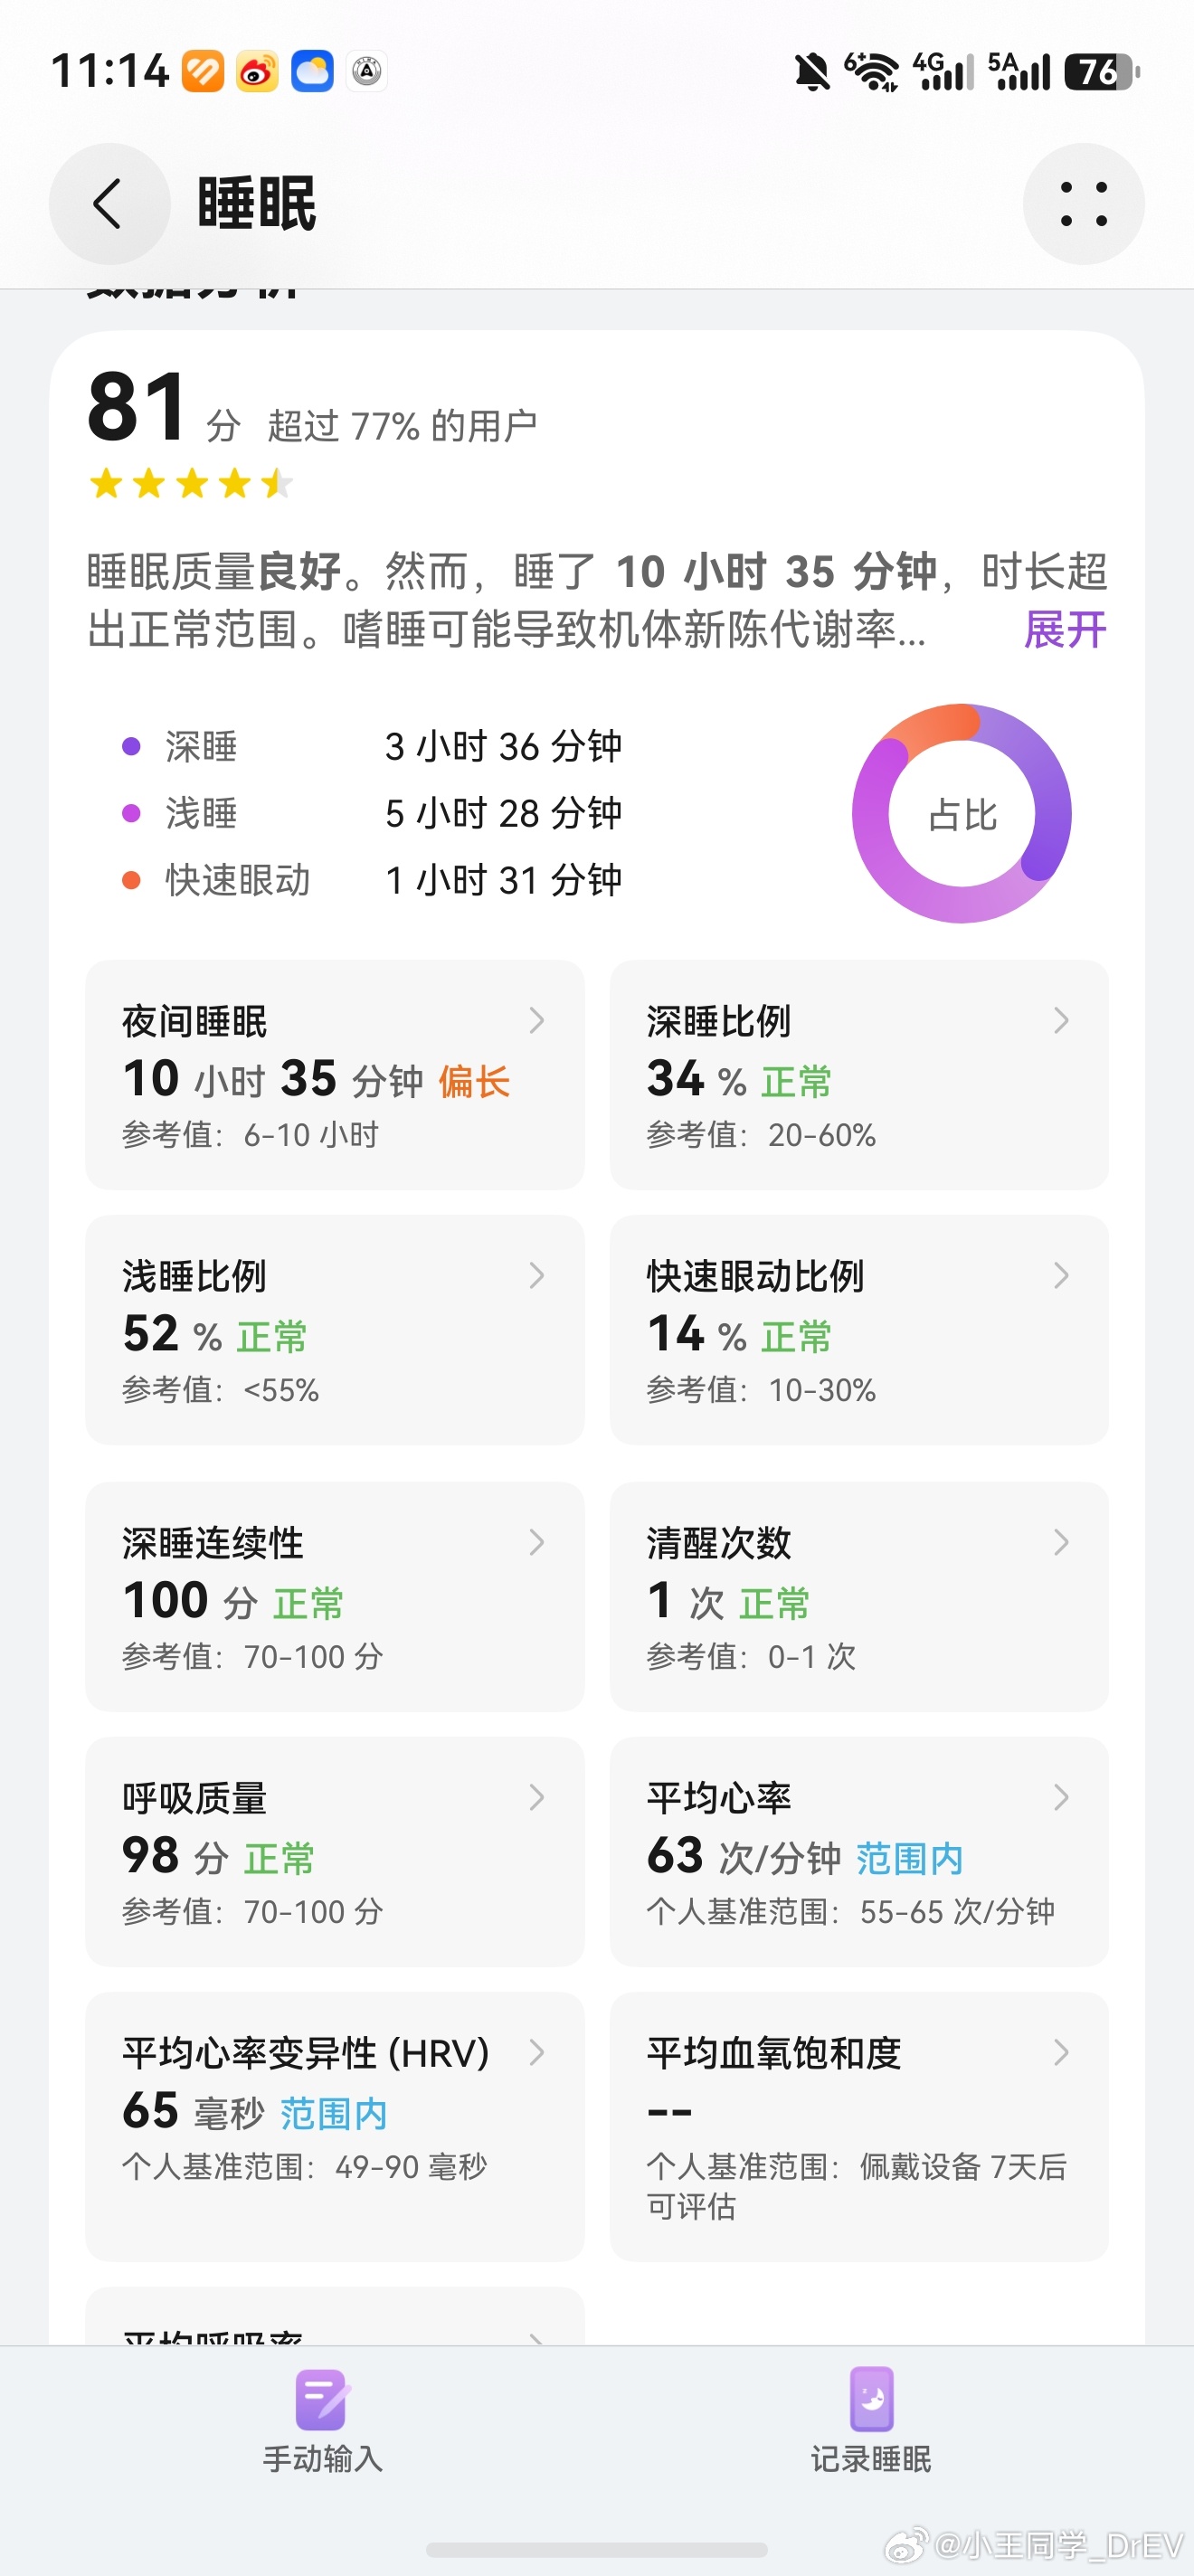1194x2576 pixels.
Task: Tap the back arrow beside 睡眠 title
Action: point(109,204)
